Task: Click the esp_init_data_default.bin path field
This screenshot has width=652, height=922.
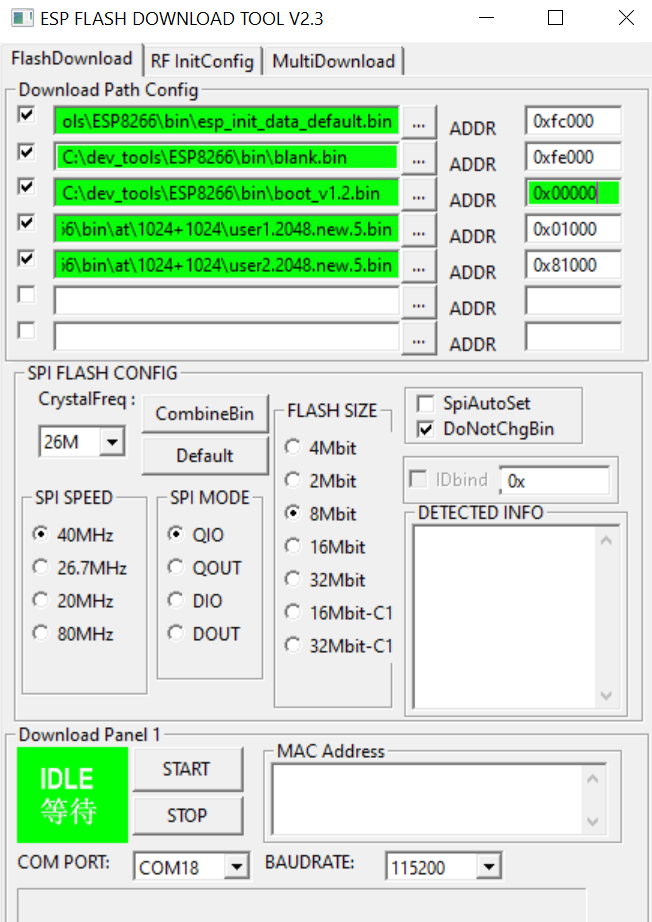Action: (x=226, y=121)
